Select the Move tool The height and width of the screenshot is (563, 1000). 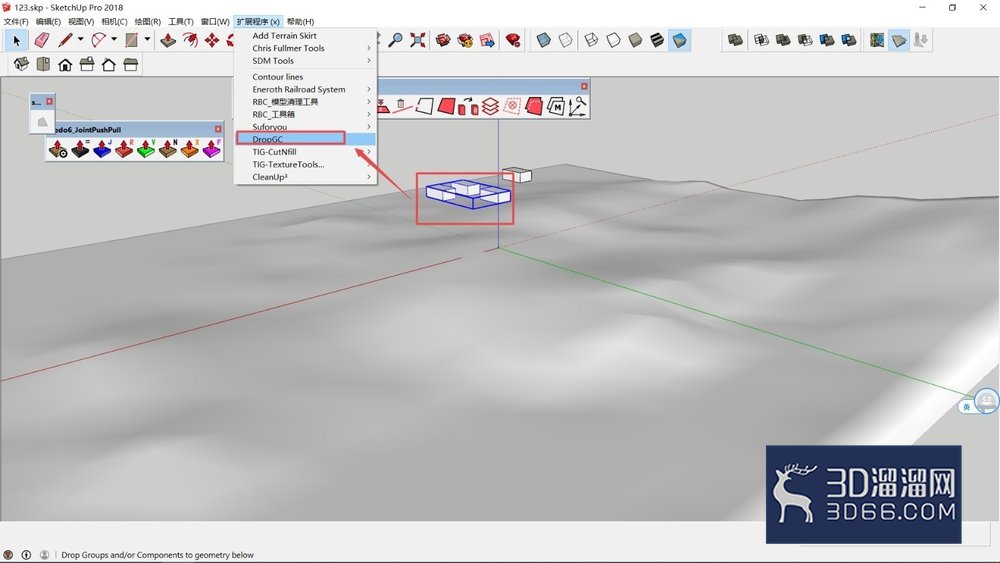[212, 40]
